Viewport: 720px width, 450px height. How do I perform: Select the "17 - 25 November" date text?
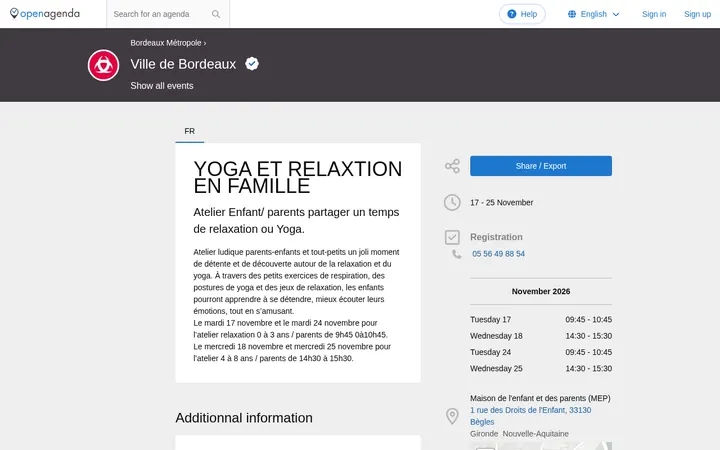pos(501,202)
